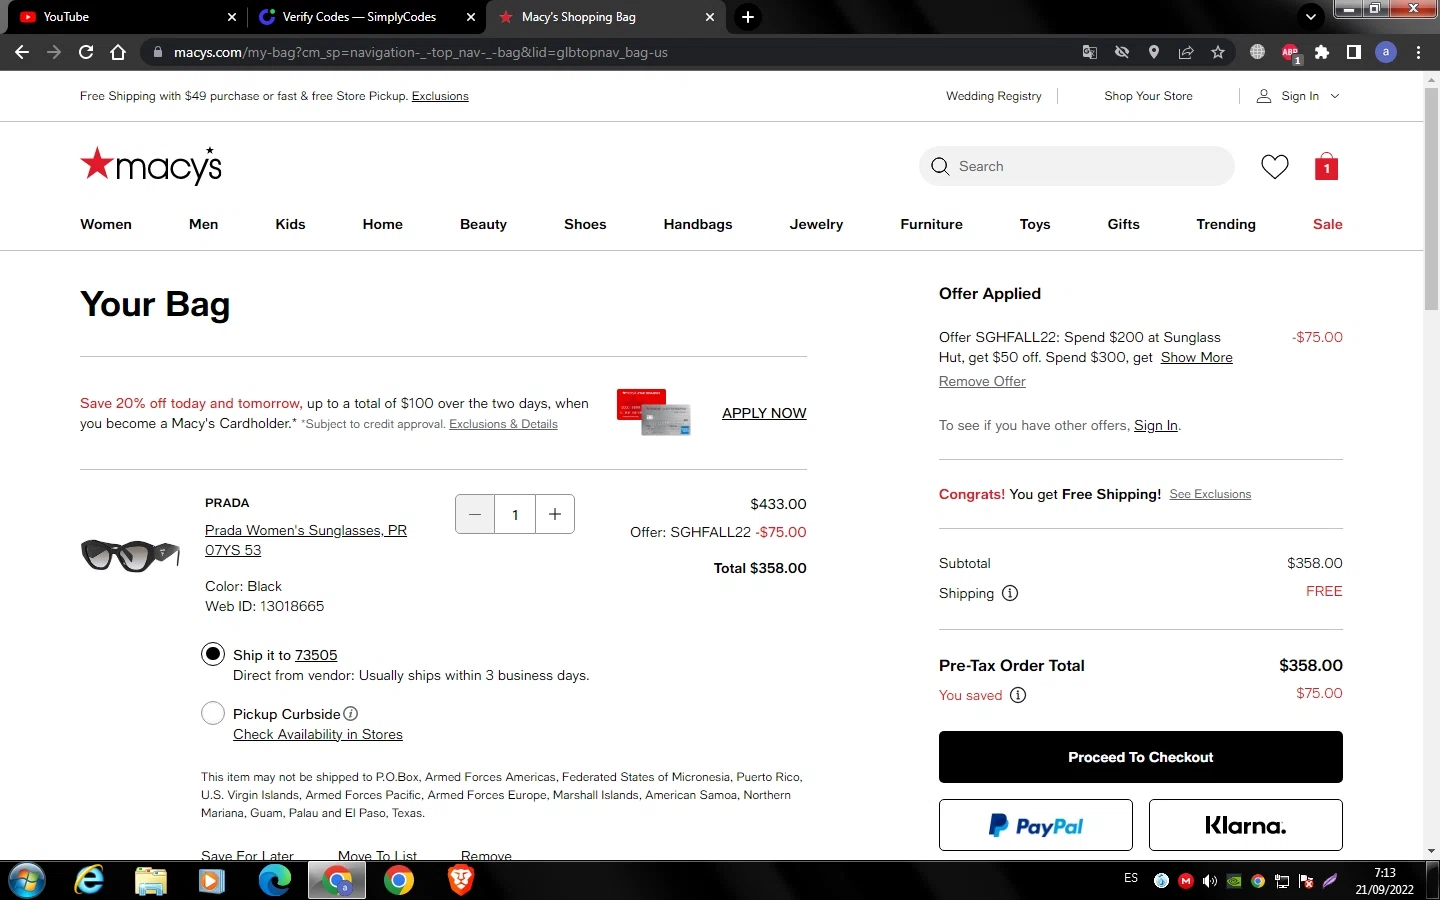Open the wishlist heart icon
Image resolution: width=1440 pixels, height=900 pixels.
(1275, 167)
